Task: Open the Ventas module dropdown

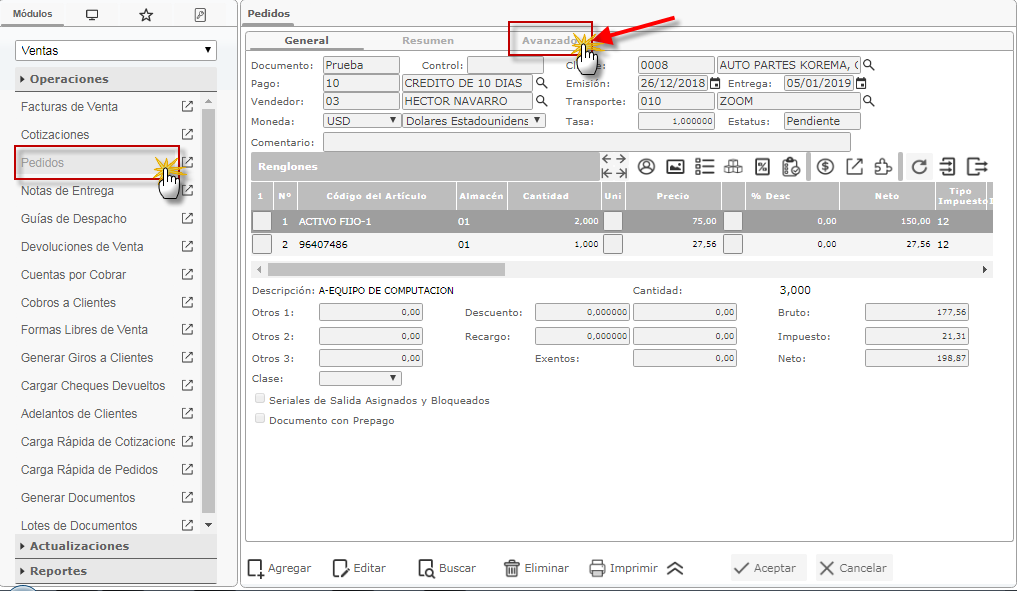Action: [x=116, y=50]
